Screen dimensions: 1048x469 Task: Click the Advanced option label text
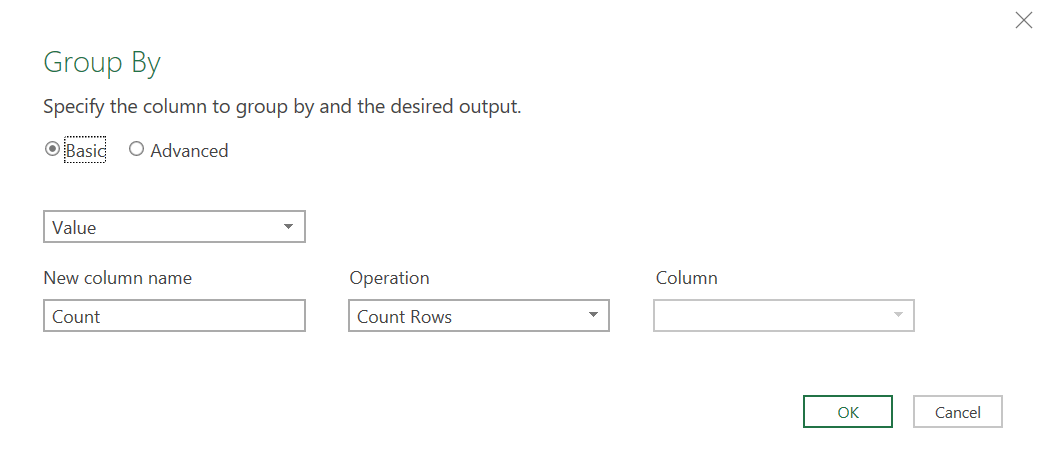pyautogui.click(x=189, y=151)
